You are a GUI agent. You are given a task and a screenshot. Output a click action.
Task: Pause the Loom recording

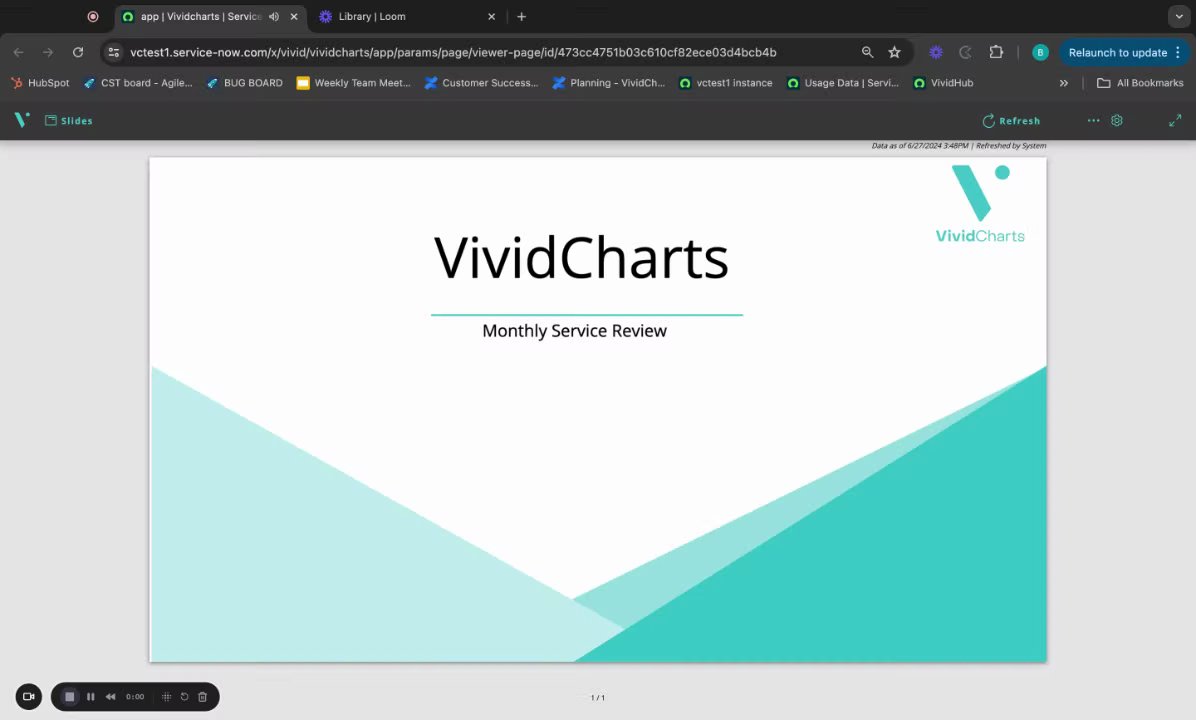[x=91, y=696]
